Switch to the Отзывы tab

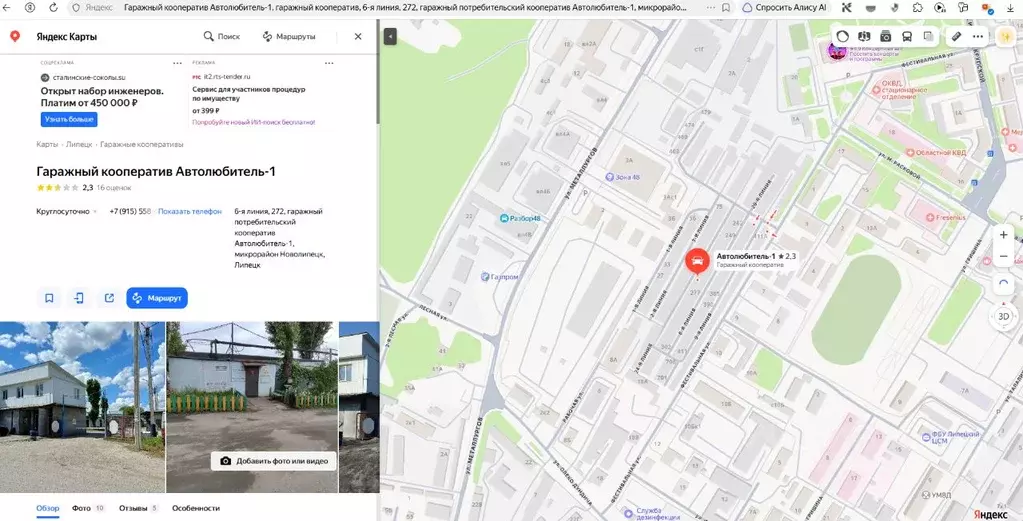click(138, 508)
